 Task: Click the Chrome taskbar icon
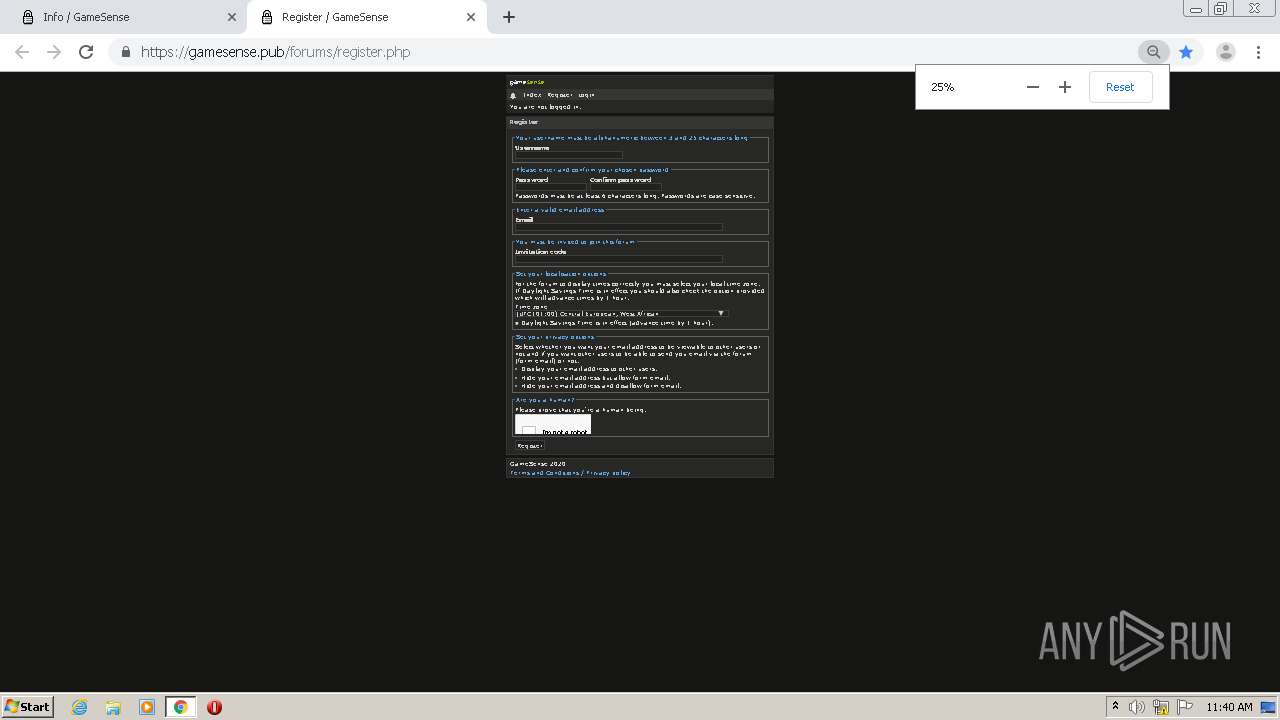tap(180, 707)
